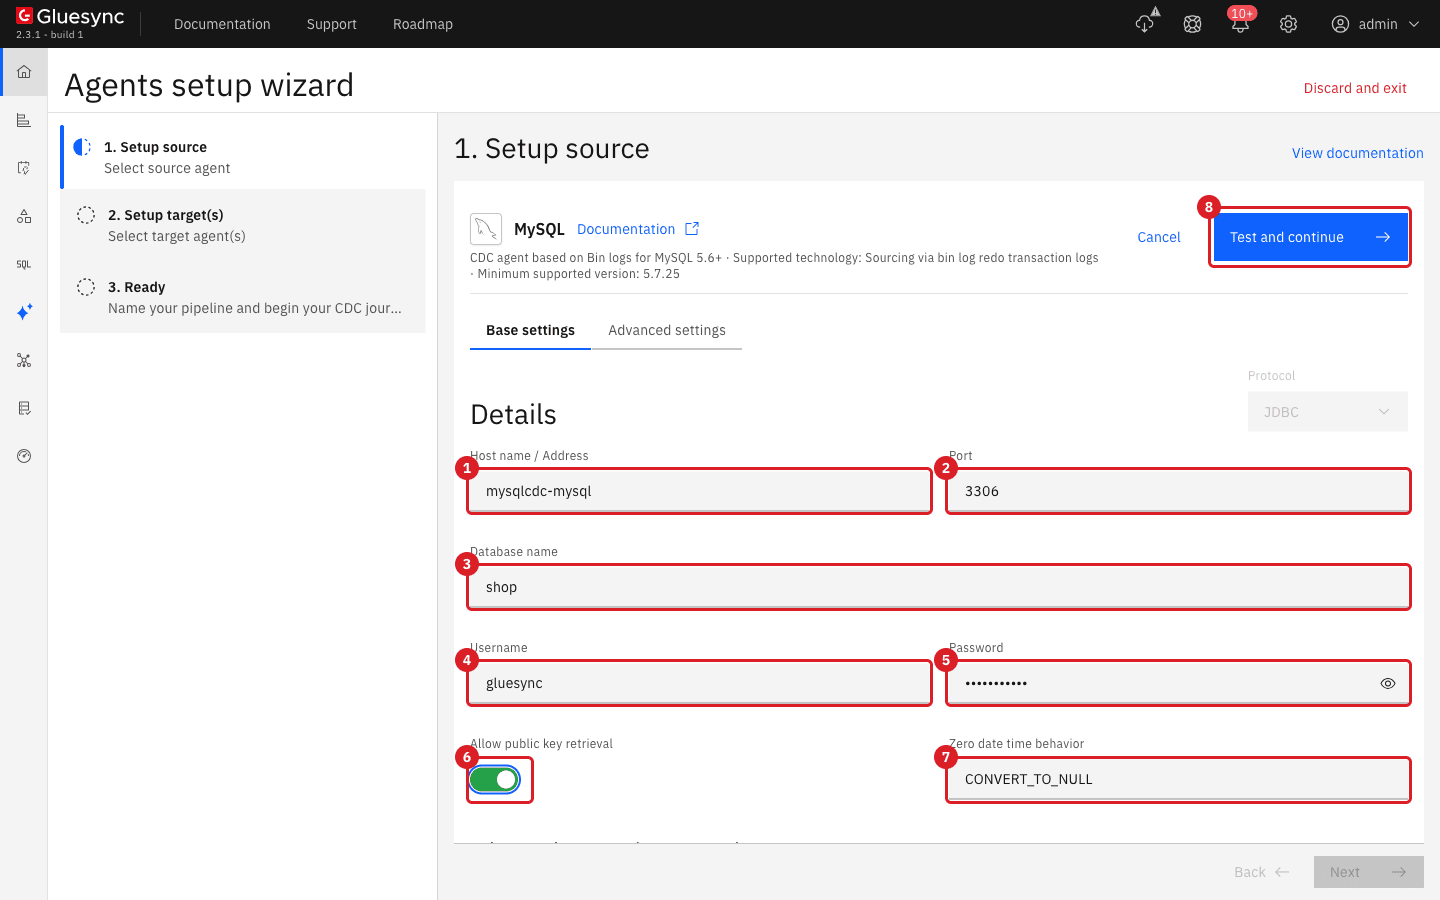The image size is (1440, 900).
Task: Open notifications bell with 10+ badge
Action: (1240, 22)
